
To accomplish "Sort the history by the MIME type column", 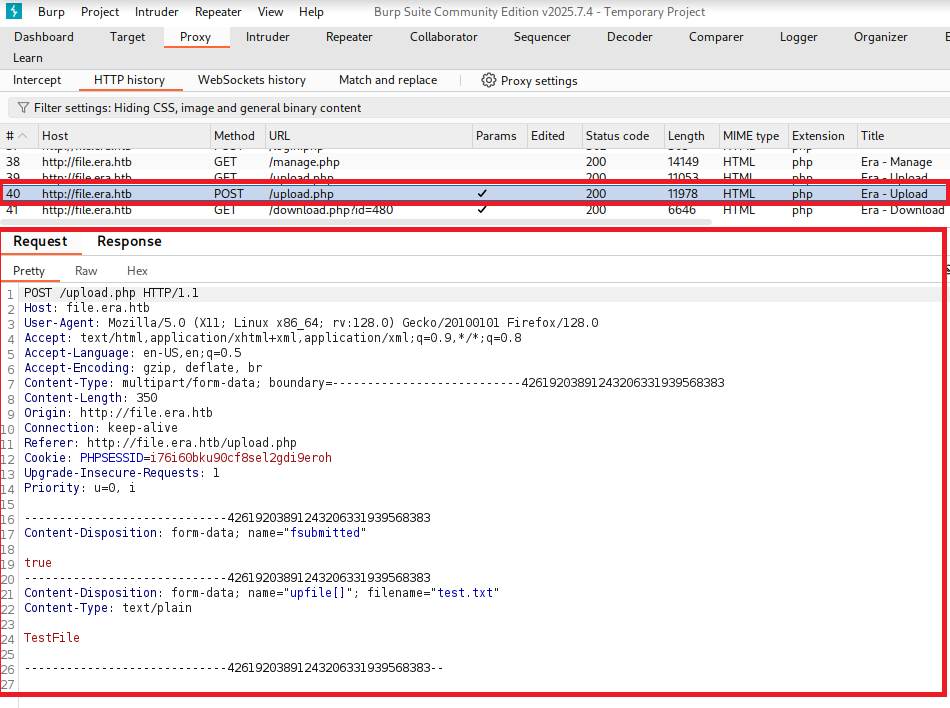I will pos(750,136).
